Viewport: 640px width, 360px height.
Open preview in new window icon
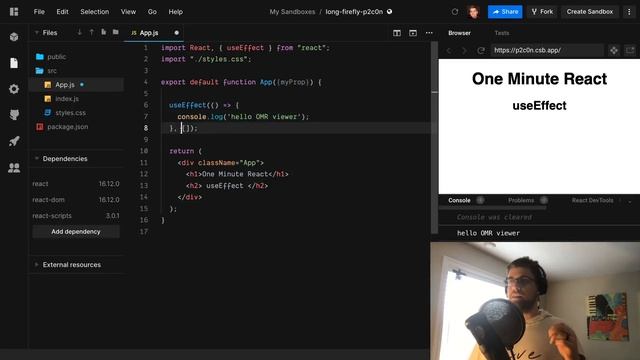tap(630, 51)
